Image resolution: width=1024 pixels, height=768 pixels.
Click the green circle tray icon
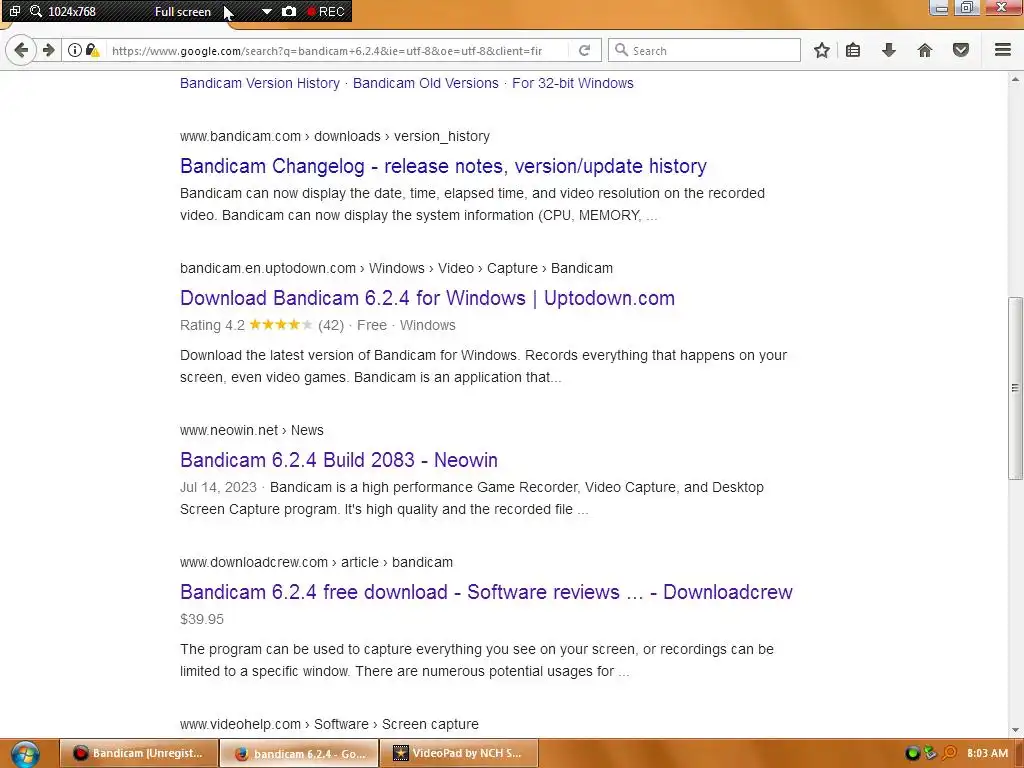[x=913, y=754]
